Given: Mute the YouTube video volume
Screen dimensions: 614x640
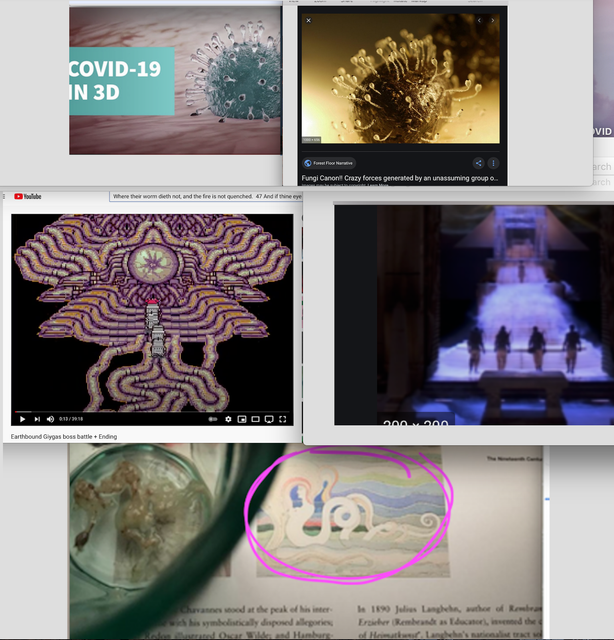Looking at the screenshot, I should [50, 419].
